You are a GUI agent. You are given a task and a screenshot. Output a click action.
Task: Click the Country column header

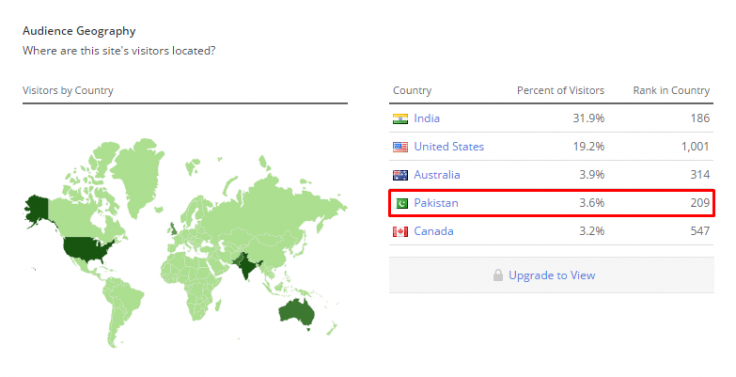click(412, 90)
